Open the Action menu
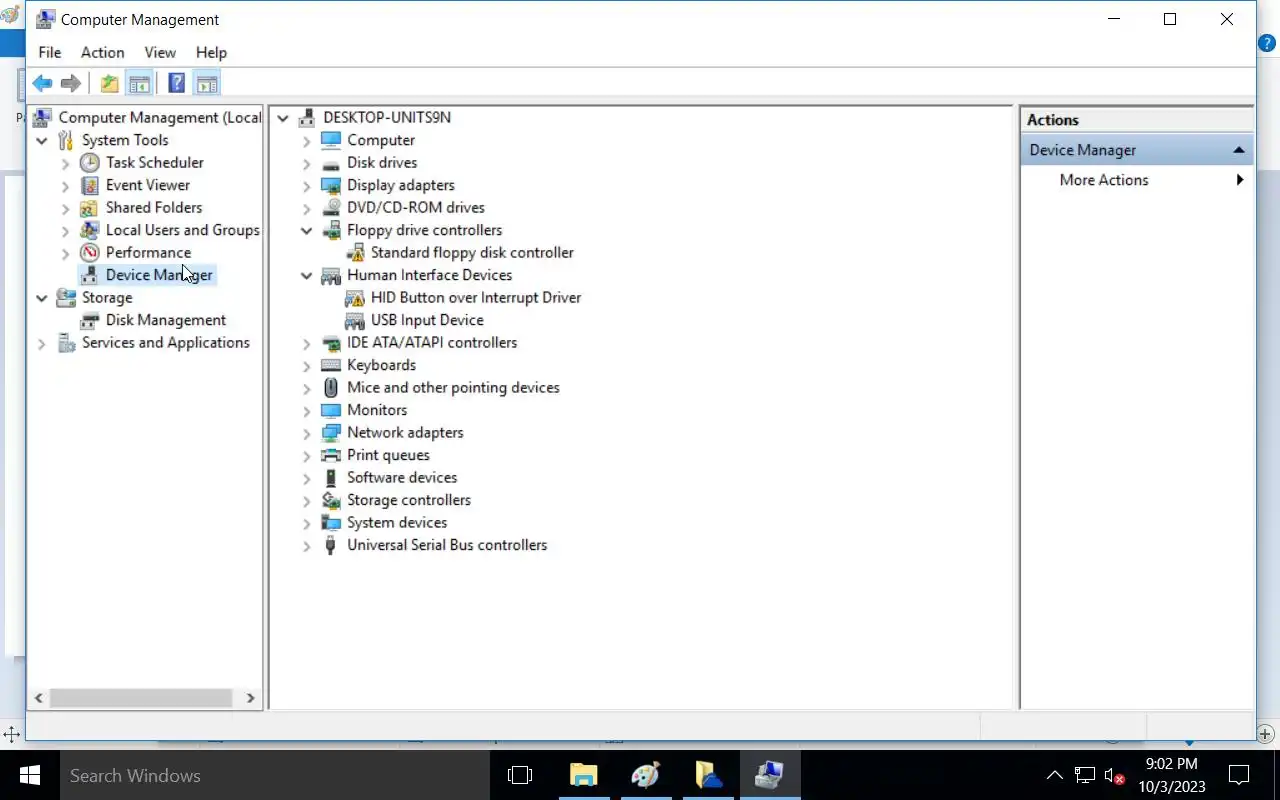Image resolution: width=1280 pixels, height=800 pixels. click(x=103, y=52)
